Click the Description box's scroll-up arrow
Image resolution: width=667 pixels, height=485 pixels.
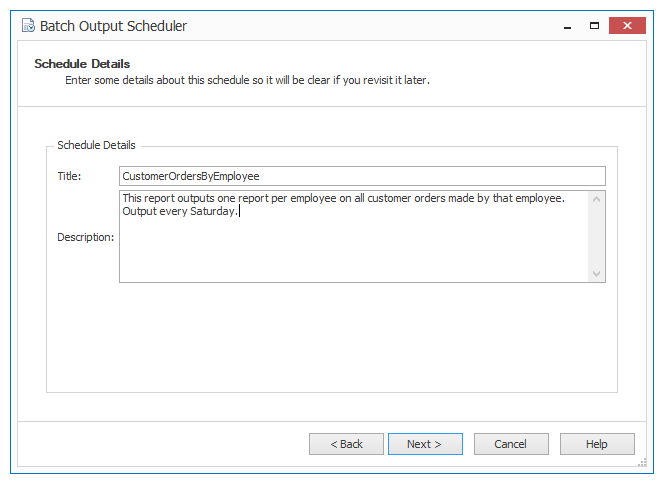pyautogui.click(x=596, y=199)
